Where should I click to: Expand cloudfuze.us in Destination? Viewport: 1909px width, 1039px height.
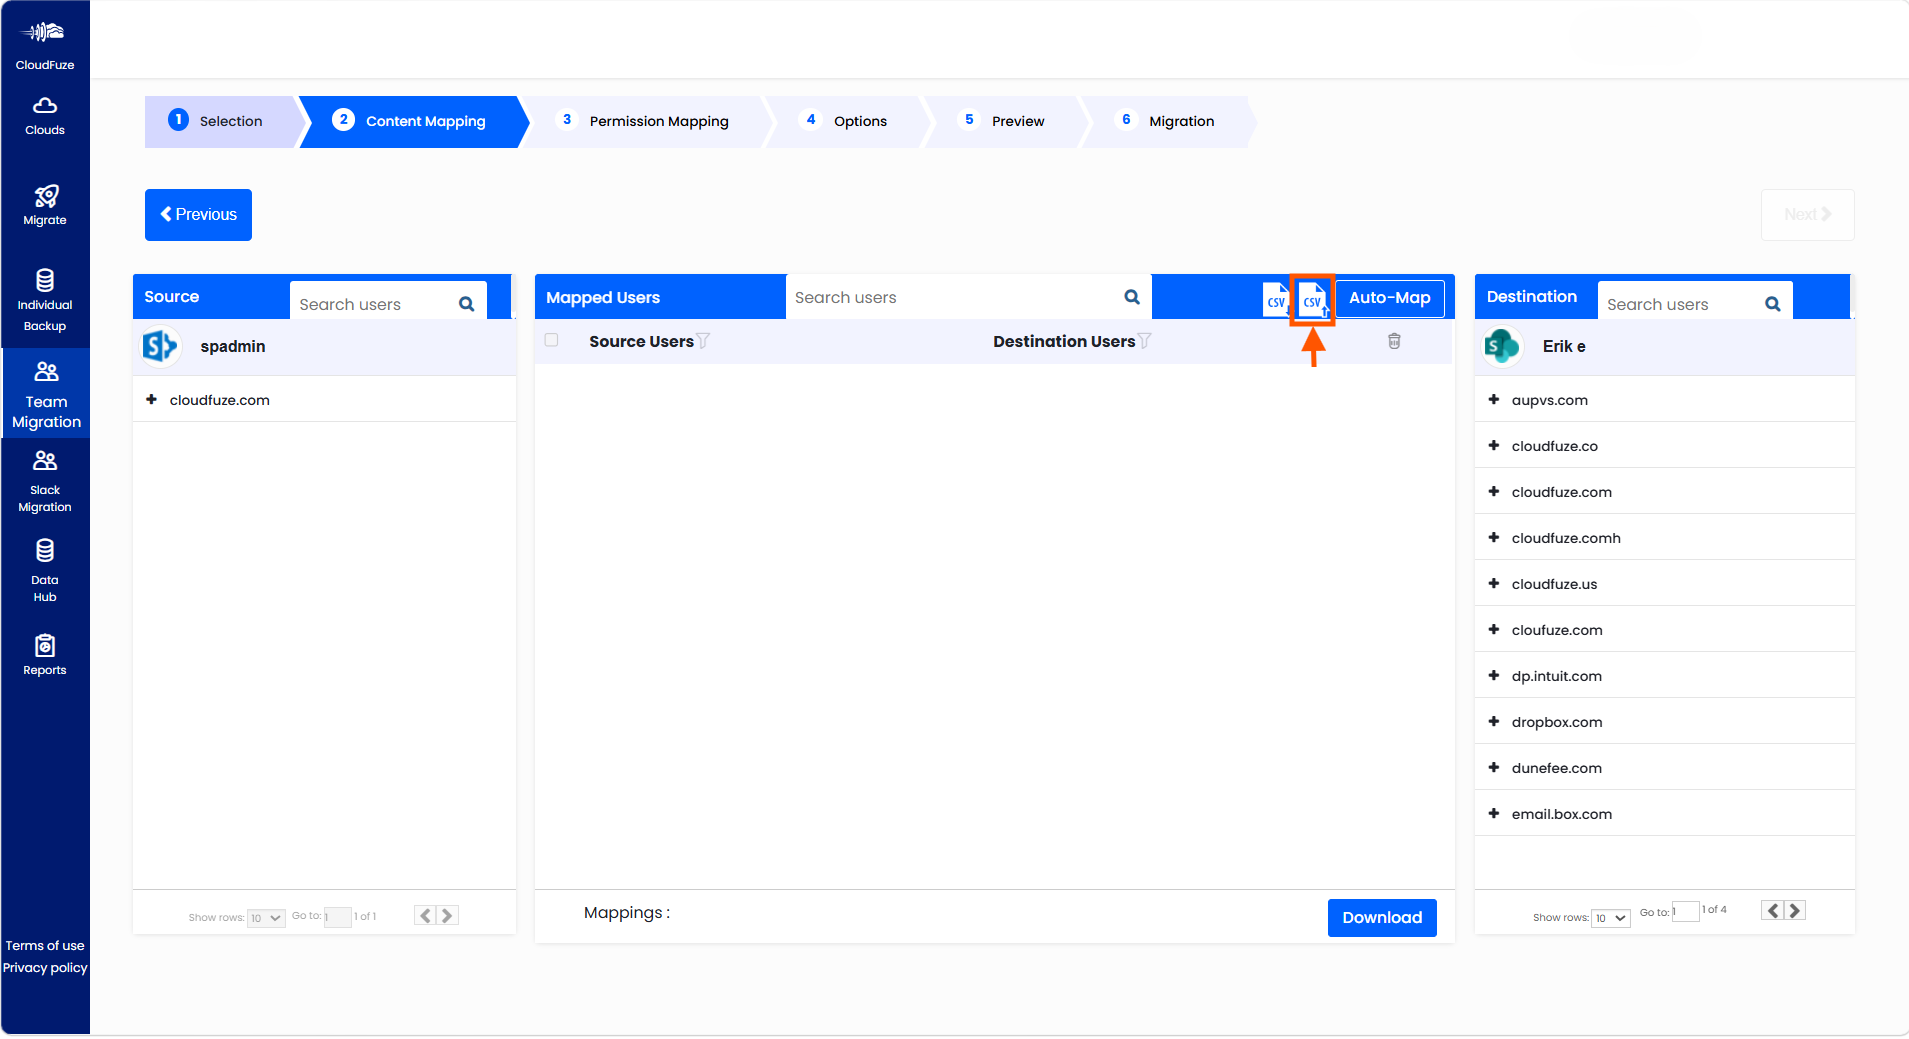click(1493, 583)
